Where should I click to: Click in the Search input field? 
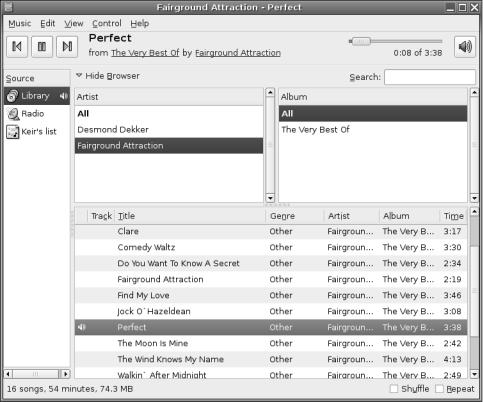coord(430,77)
